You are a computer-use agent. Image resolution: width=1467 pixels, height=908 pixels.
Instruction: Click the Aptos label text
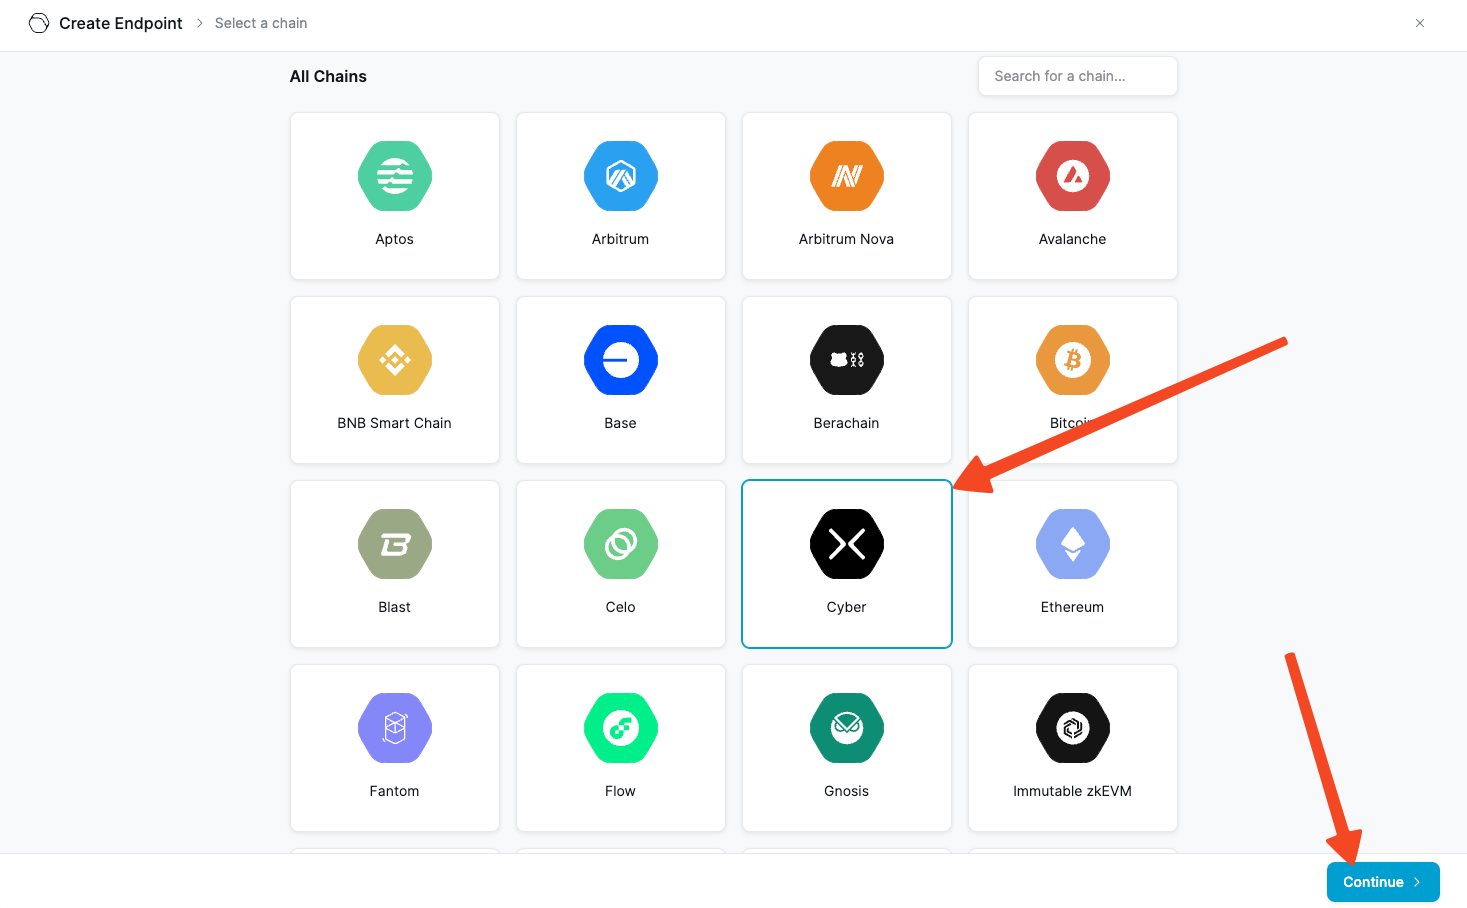pos(395,239)
